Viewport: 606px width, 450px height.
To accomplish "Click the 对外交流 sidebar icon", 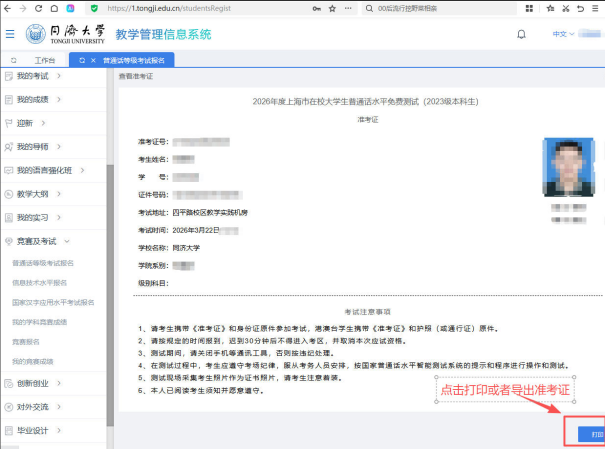I will click(x=9, y=407).
